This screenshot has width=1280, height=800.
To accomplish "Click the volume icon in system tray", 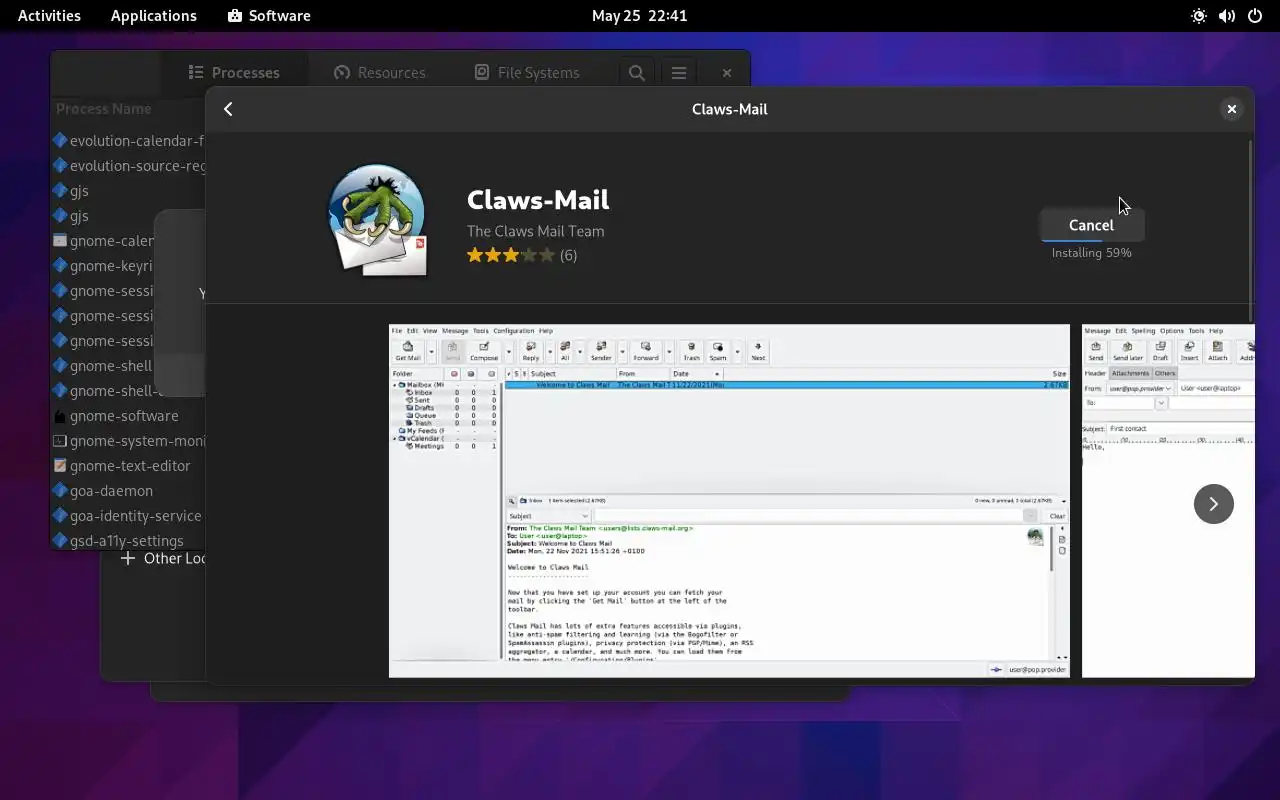I will 1227,16.
